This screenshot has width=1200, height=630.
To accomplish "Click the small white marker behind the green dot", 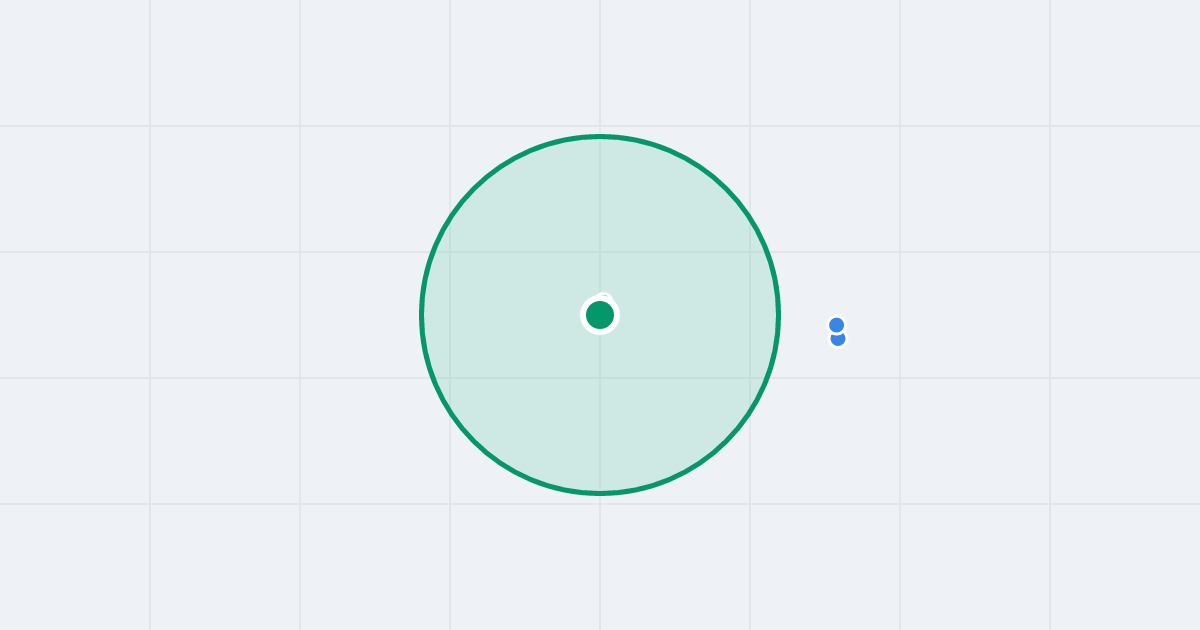I will [603, 297].
